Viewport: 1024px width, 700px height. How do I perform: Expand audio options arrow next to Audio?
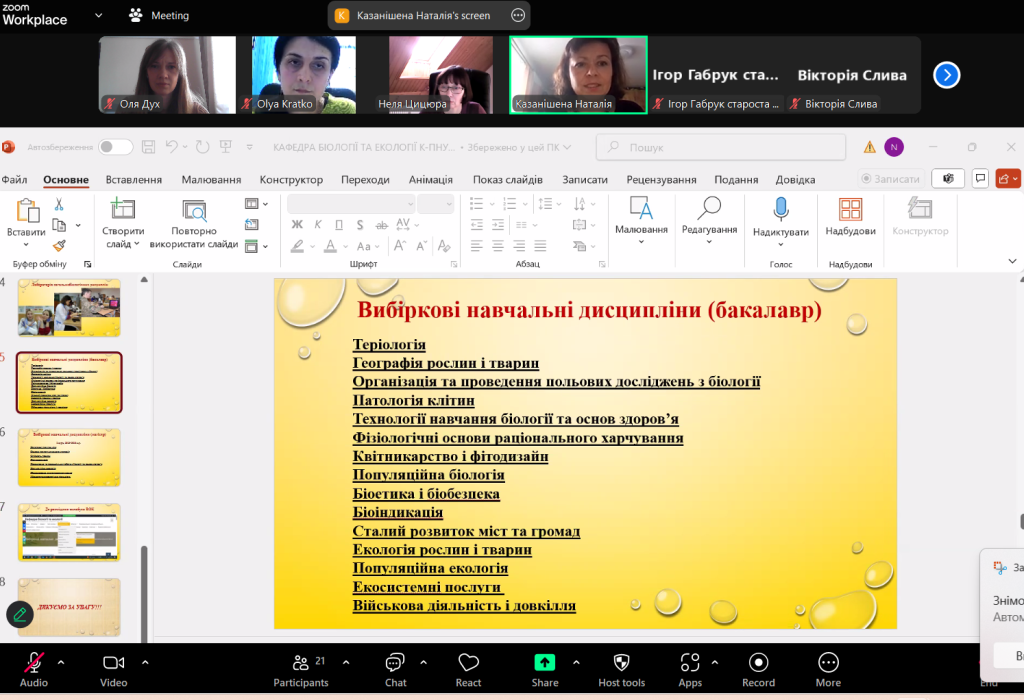[x=61, y=662]
